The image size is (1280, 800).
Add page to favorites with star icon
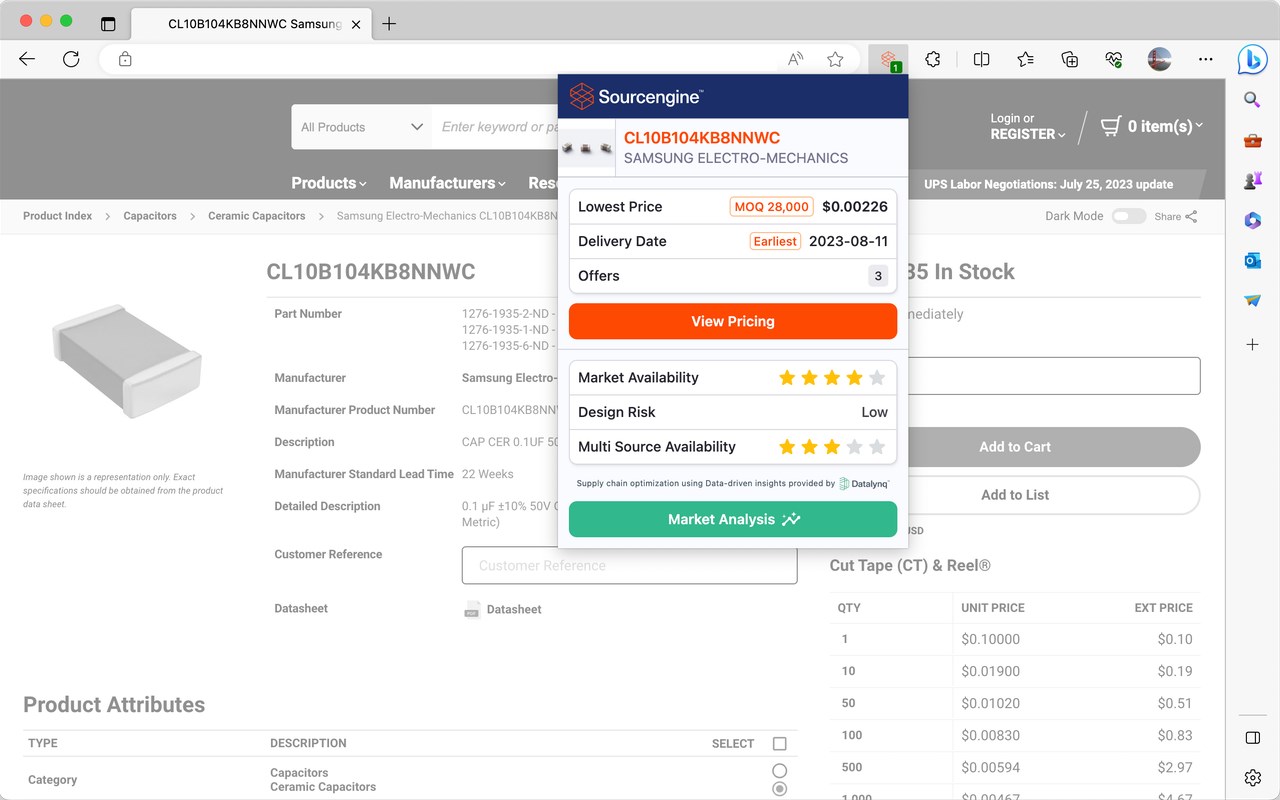835,60
